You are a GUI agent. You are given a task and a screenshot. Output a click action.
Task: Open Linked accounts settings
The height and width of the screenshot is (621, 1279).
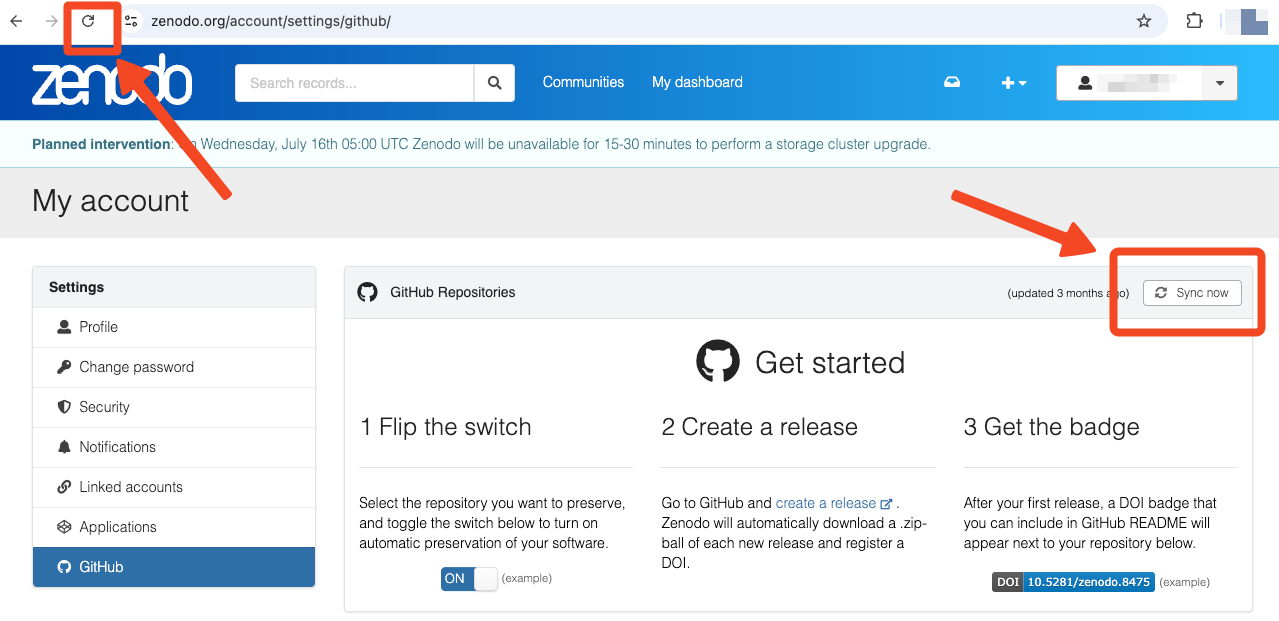(x=130, y=487)
